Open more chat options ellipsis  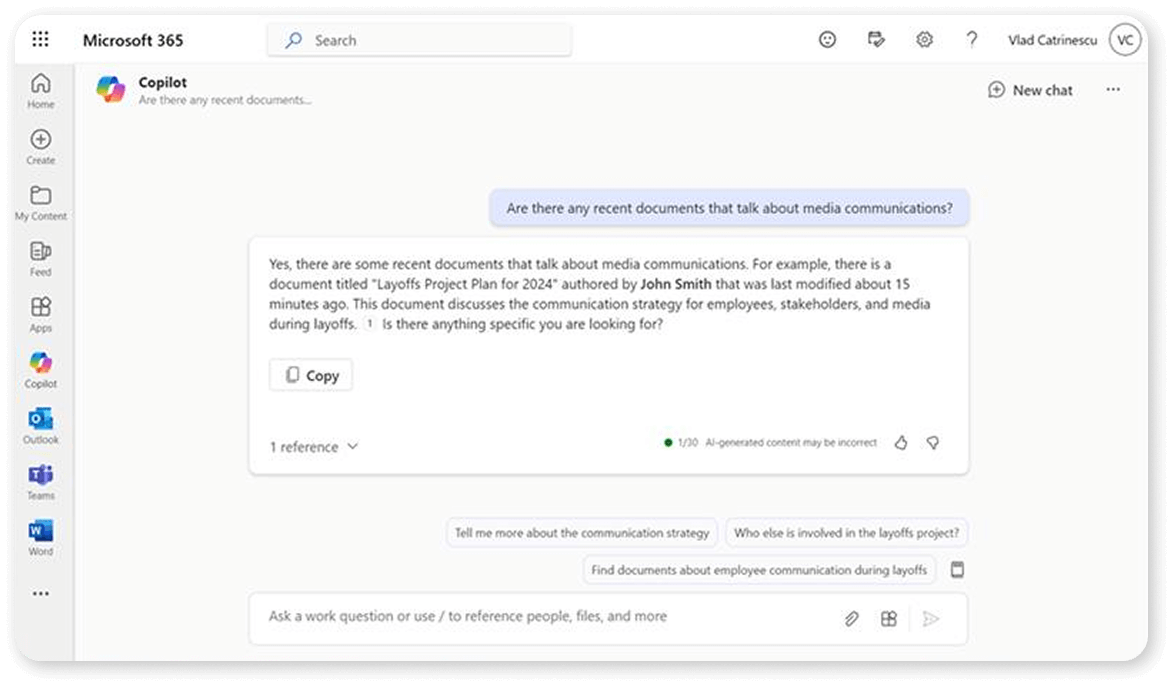point(1113,90)
